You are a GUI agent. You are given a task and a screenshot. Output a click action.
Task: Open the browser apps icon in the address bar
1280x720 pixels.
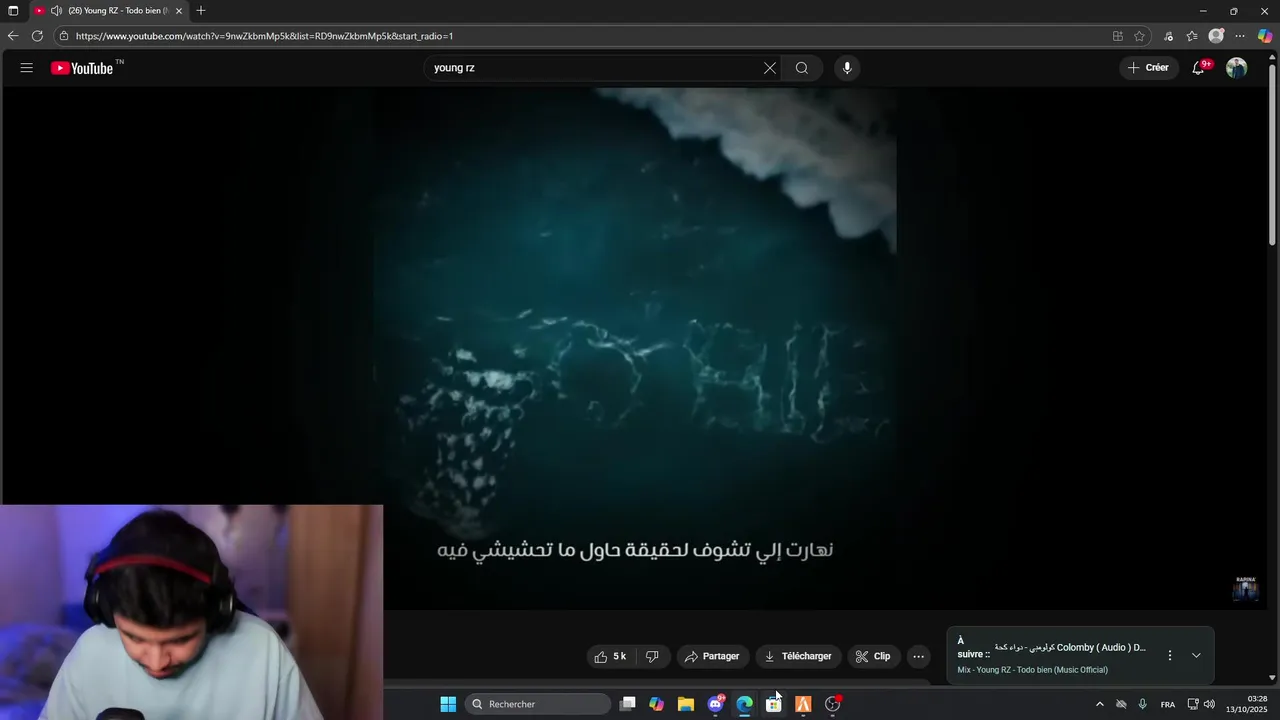1118,36
